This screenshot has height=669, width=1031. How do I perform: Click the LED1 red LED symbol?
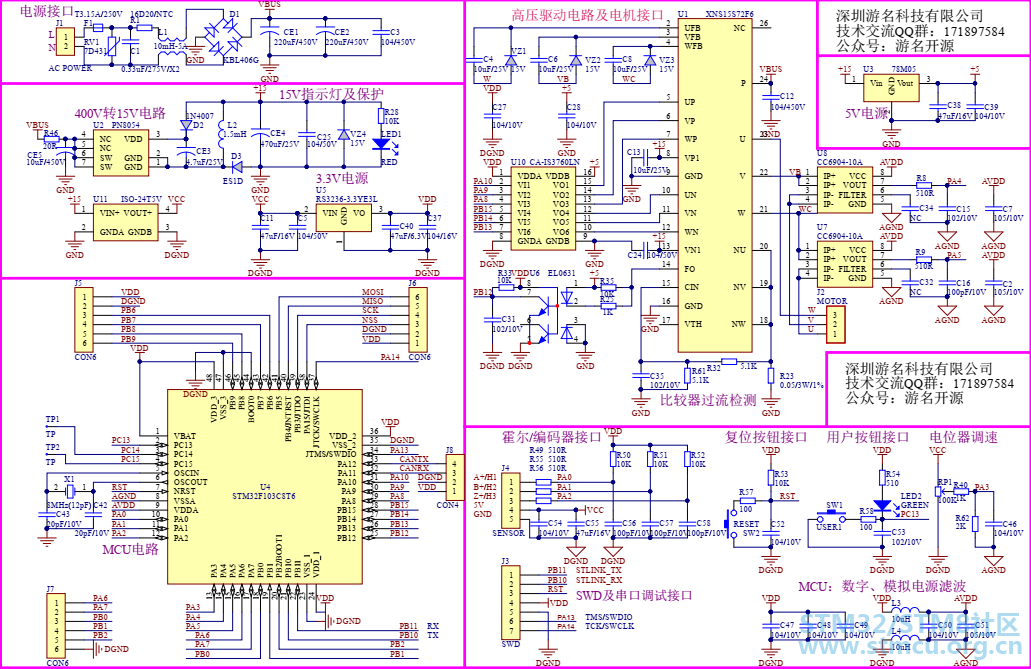(x=381, y=144)
